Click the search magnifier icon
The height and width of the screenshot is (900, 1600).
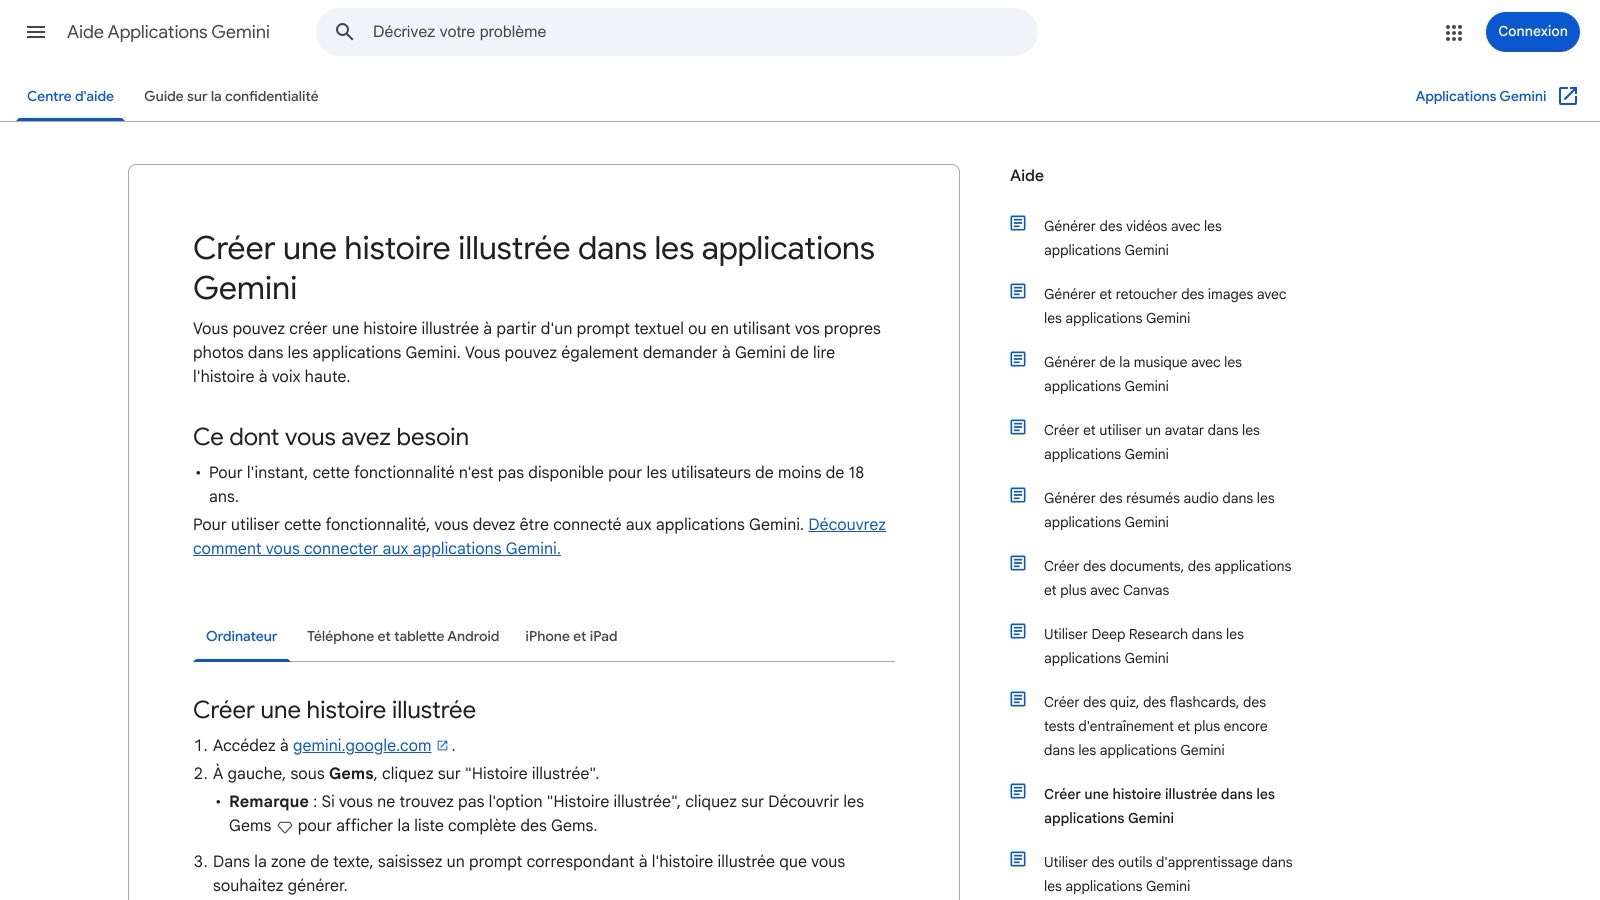345,32
